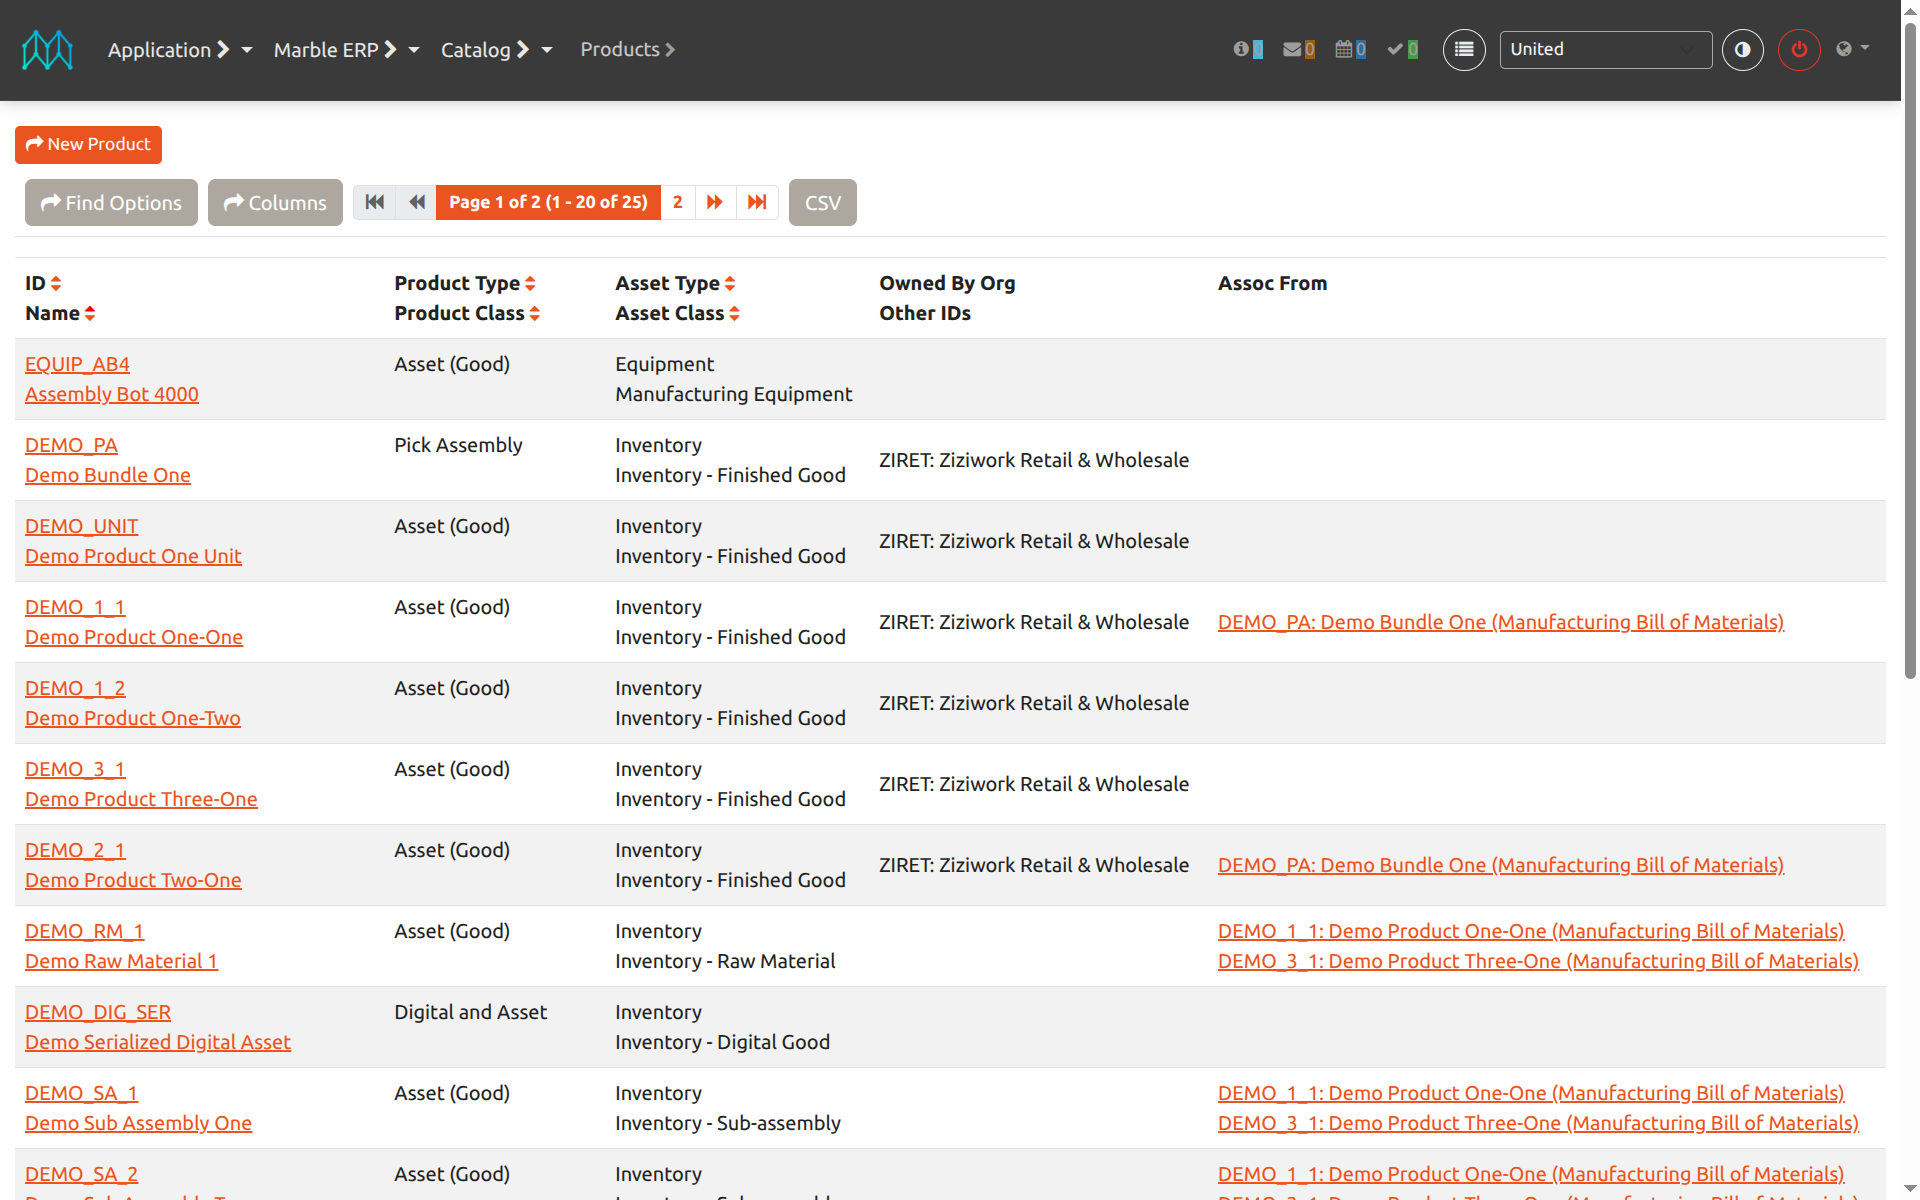Click the Marble logo icon

point(47,50)
